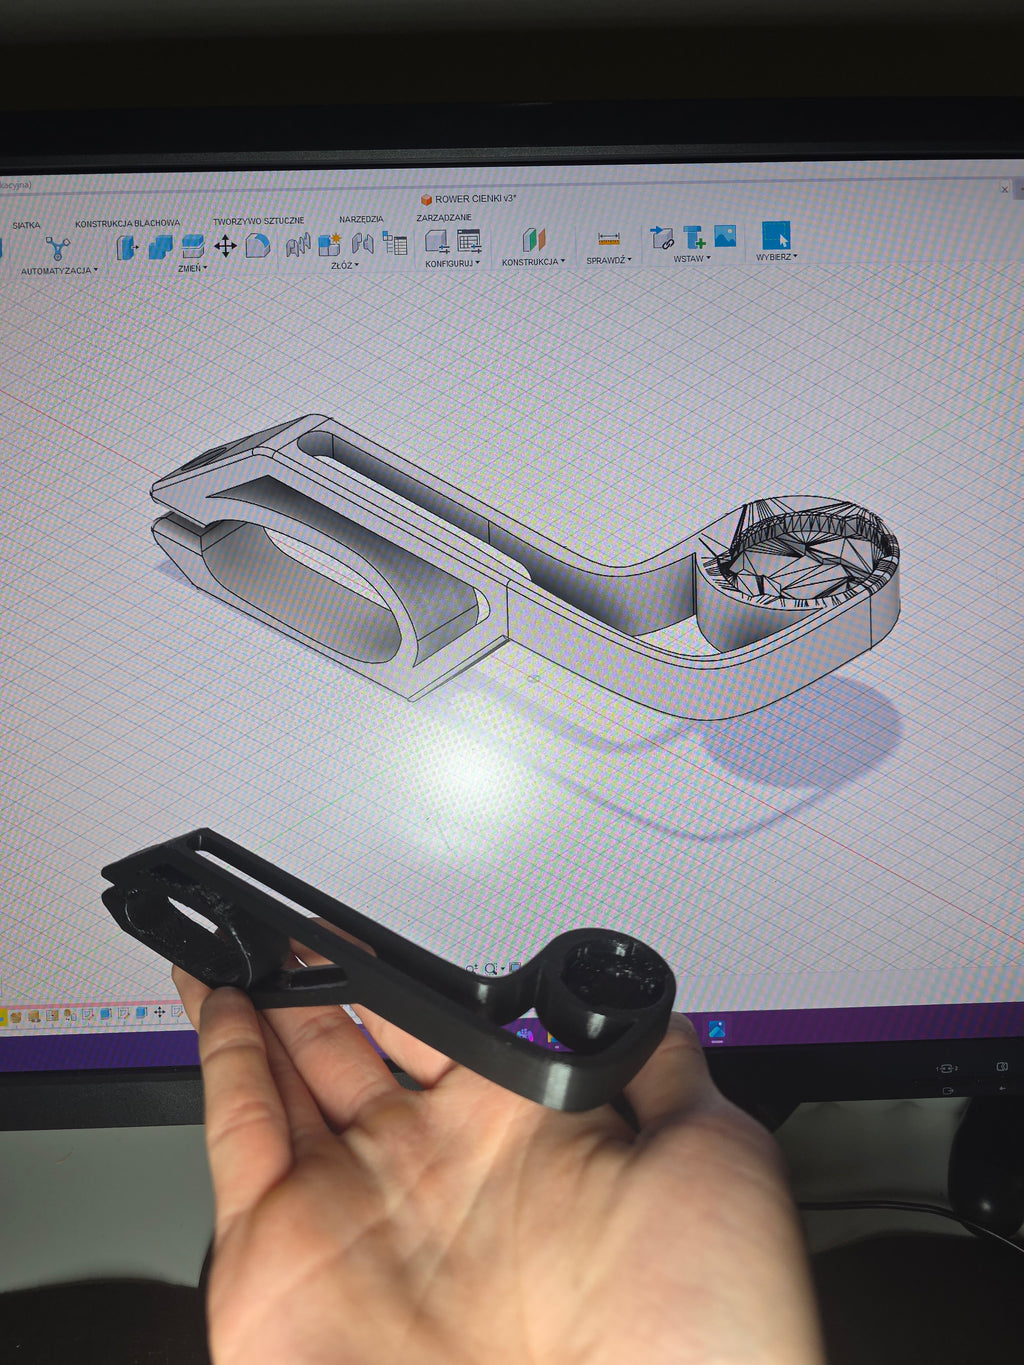Click the layered-block icon above ZMIEŃ
Image resolution: width=1024 pixels, height=1365 pixels.
point(192,246)
